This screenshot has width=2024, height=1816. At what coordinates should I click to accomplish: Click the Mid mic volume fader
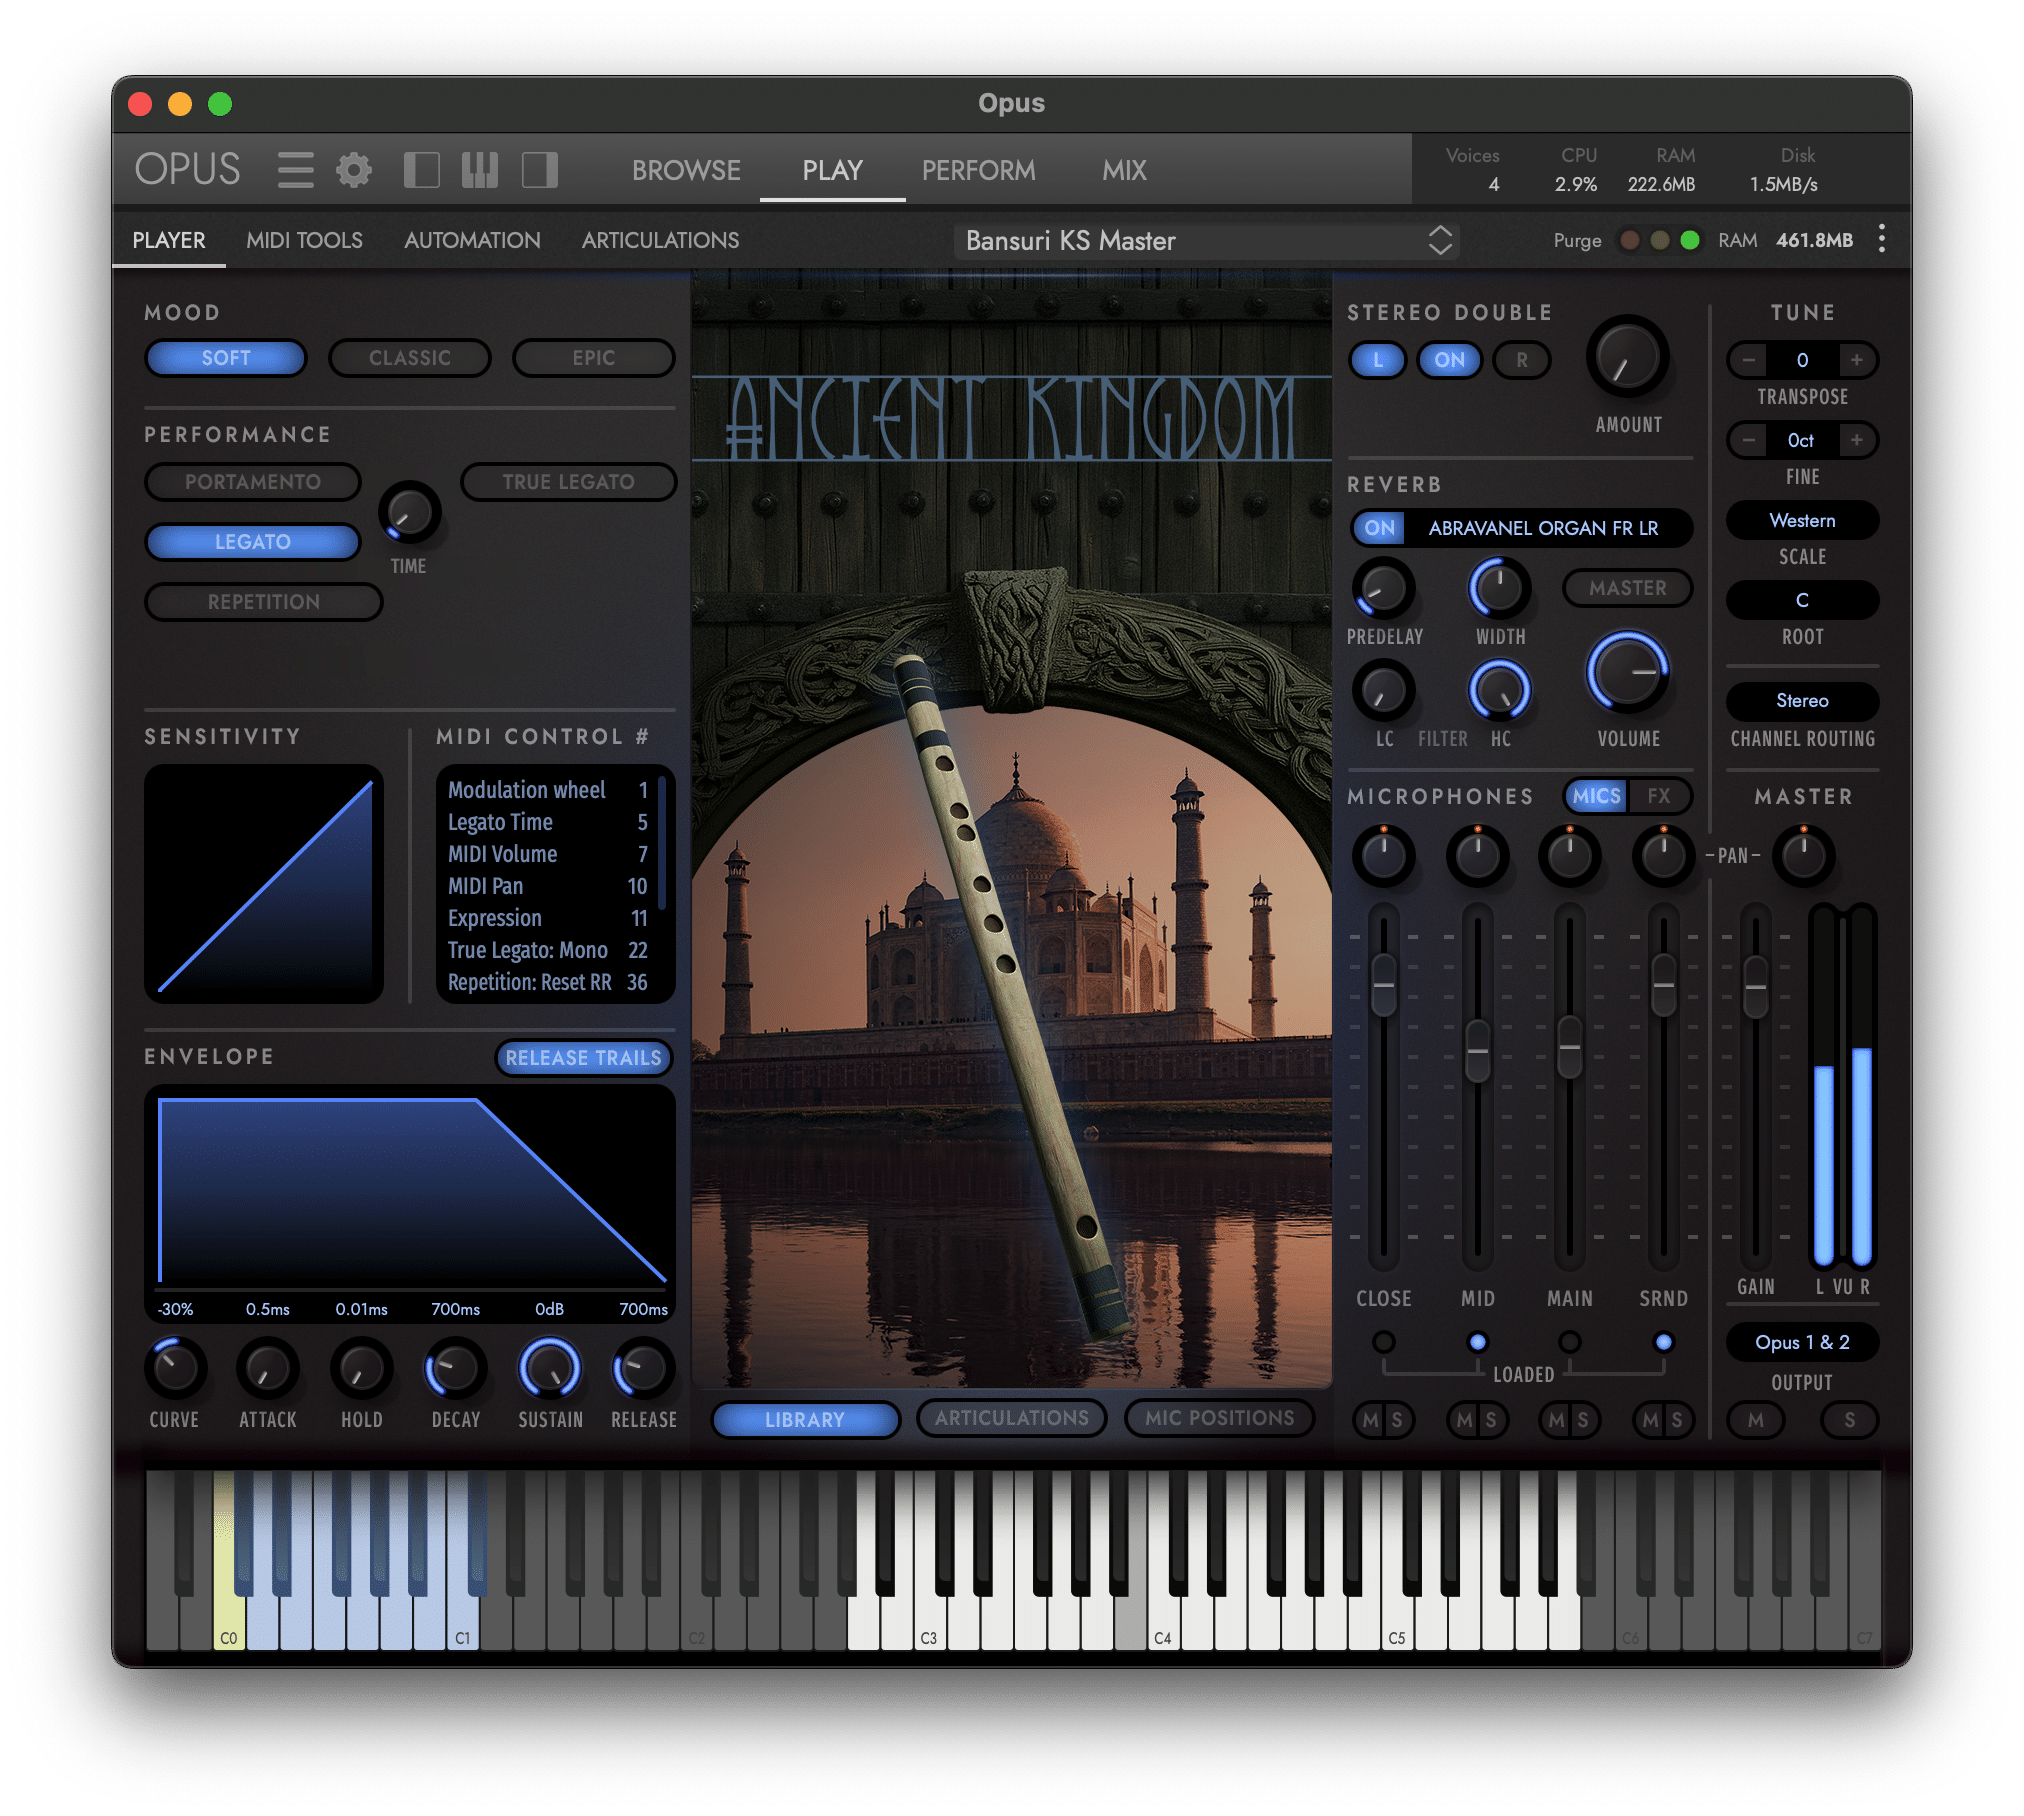pos(1477,1051)
